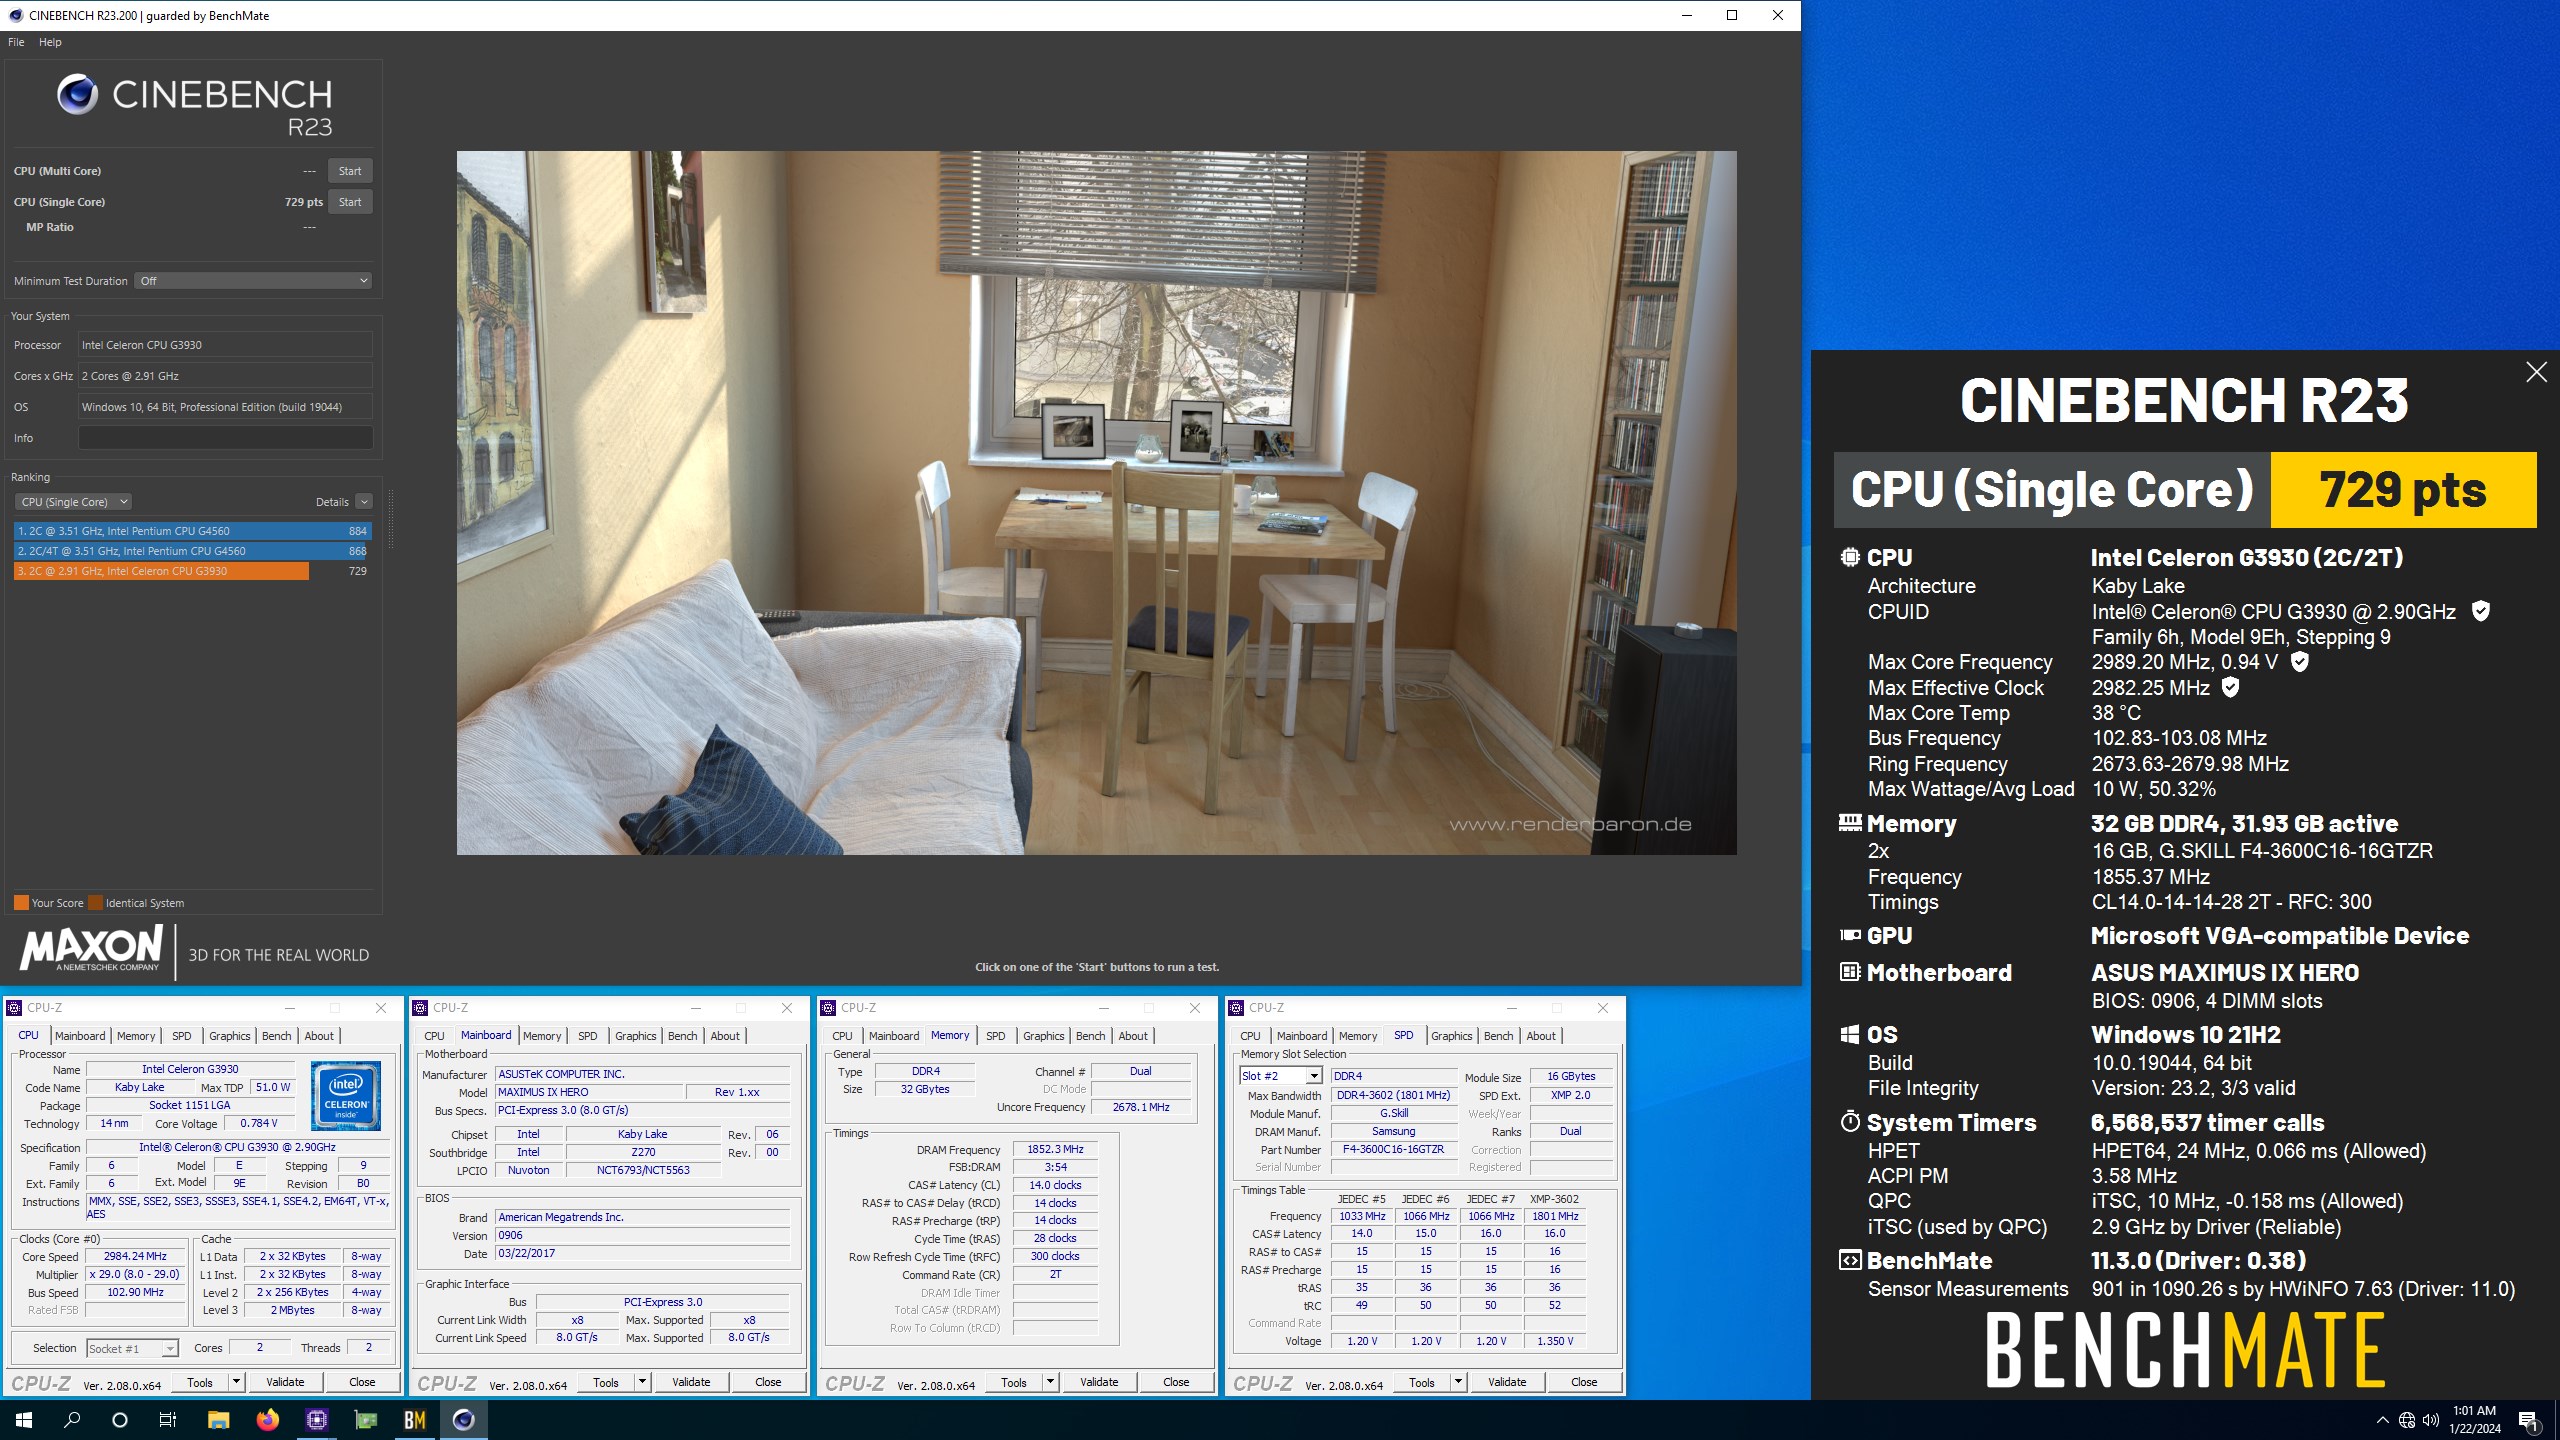Click Max Core Frequency shield icon
Image resolution: width=2560 pixels, height=1440 pixels.
tap(2299, 661)
